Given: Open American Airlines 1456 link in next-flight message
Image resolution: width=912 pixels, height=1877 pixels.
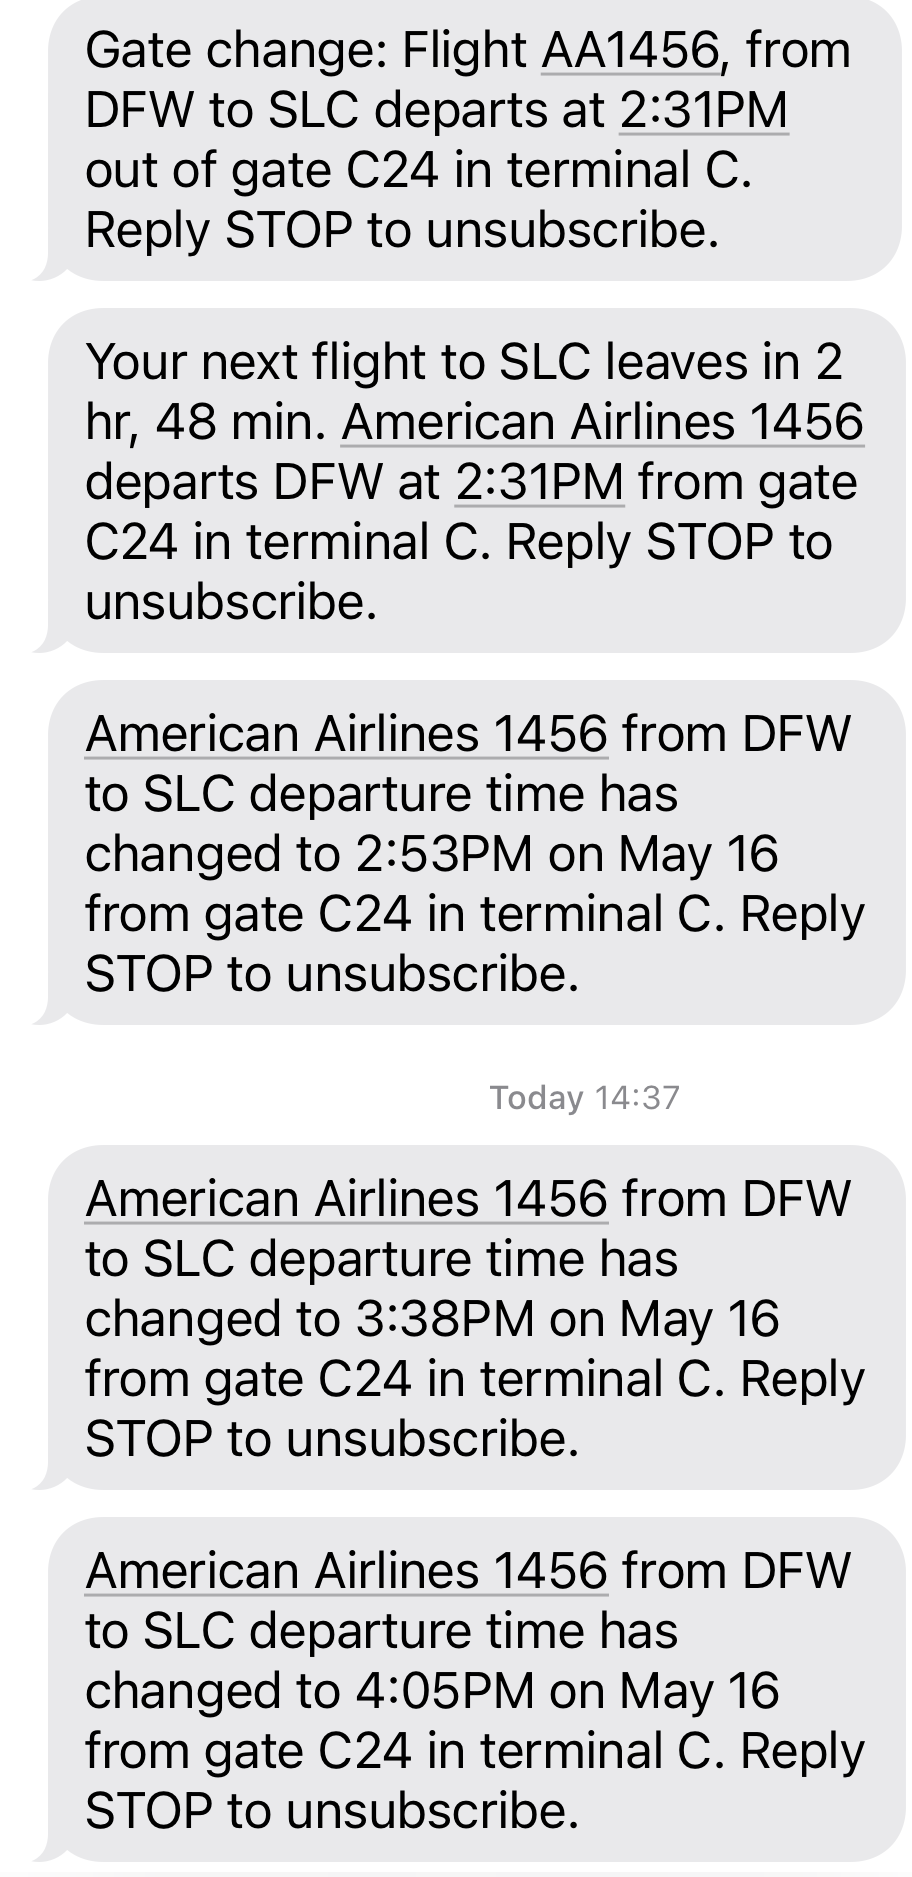Looking at the screenshot, I should point(602,422).
